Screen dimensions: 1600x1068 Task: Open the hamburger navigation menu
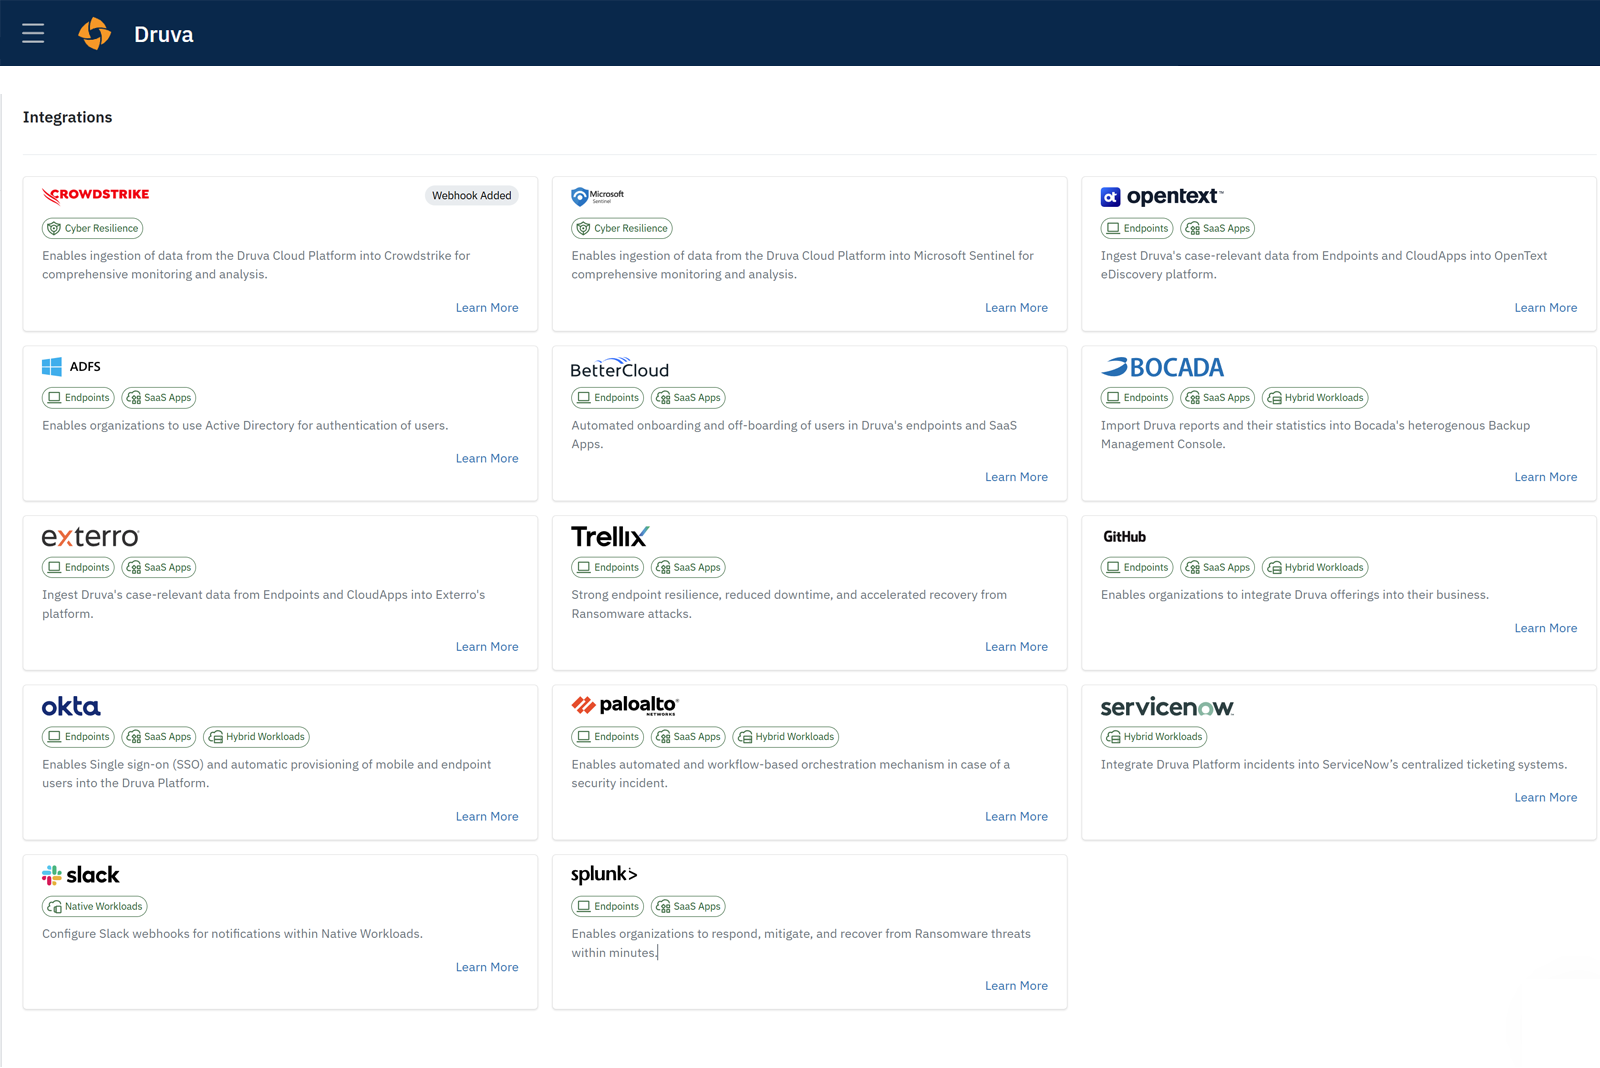33,34
